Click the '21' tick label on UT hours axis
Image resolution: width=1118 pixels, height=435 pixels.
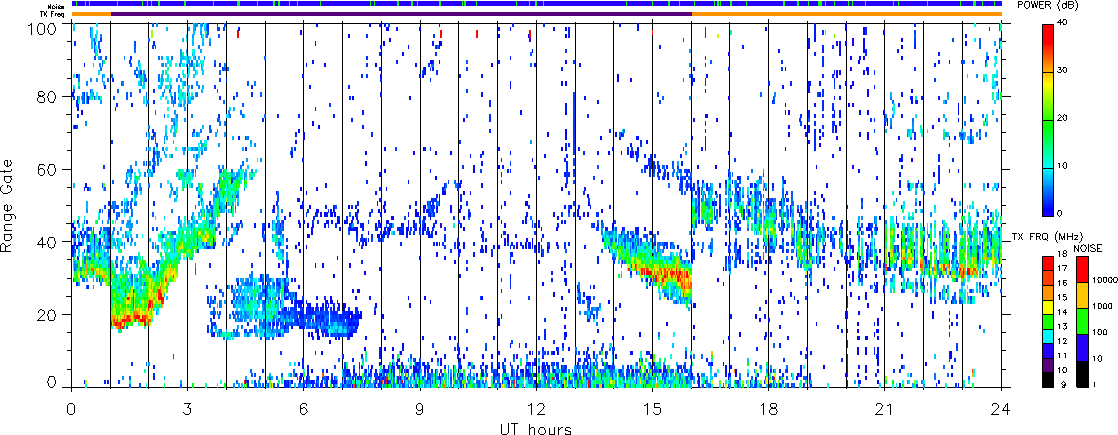coord(885,407)
